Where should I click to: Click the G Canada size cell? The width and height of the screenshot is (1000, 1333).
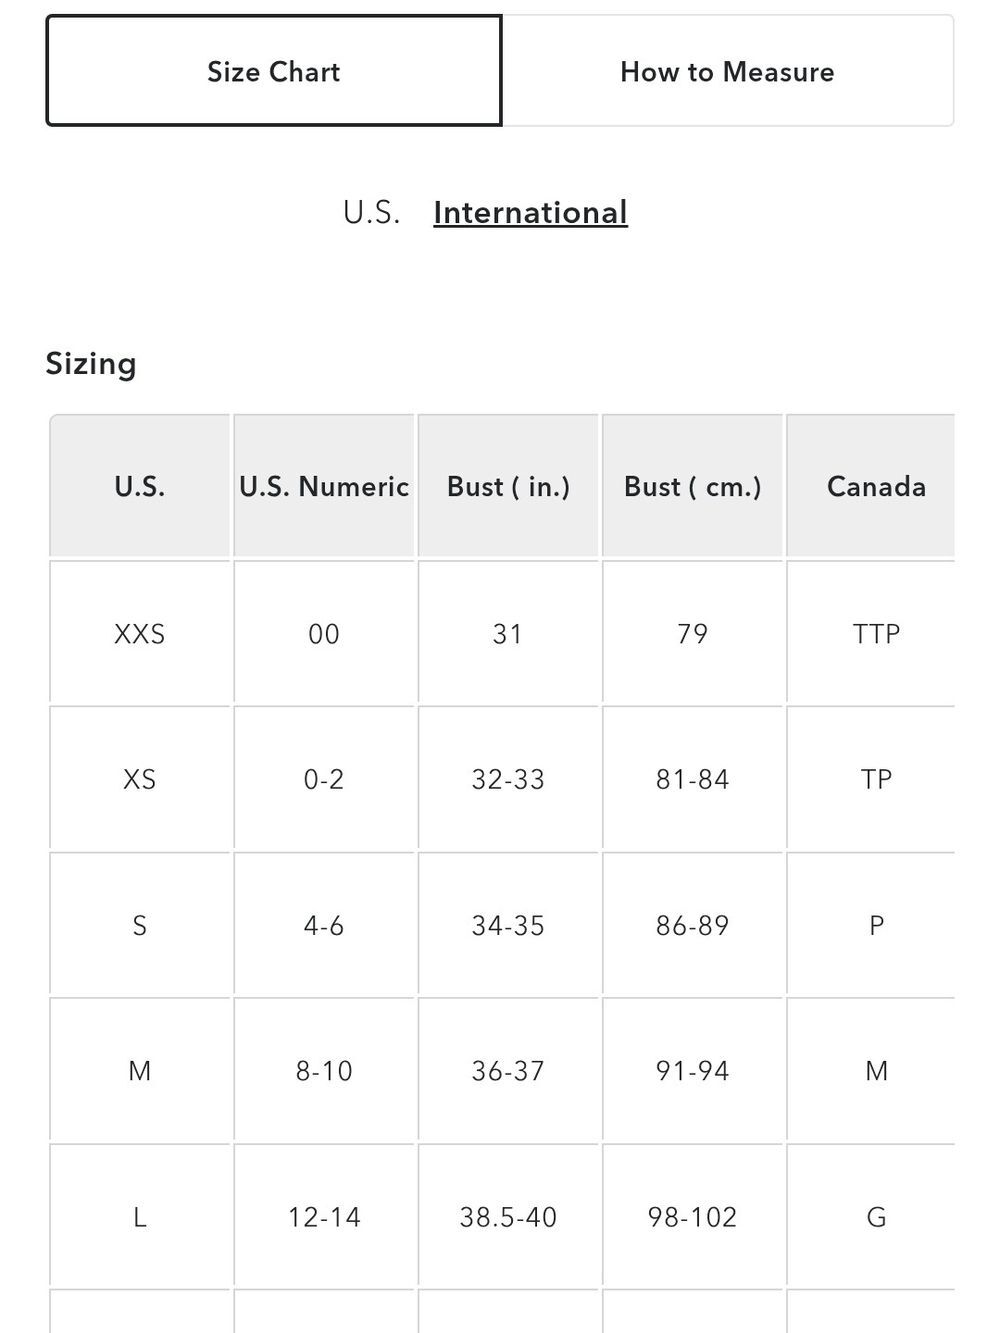tap(876, 1217)
